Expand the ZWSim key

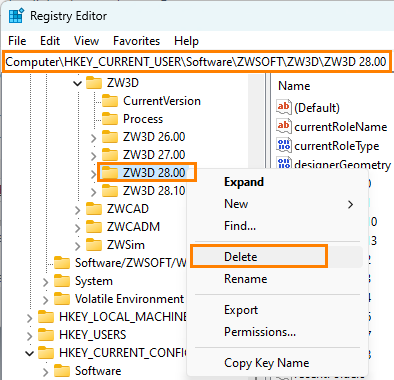pyautogui.click(x=78, y=245)
